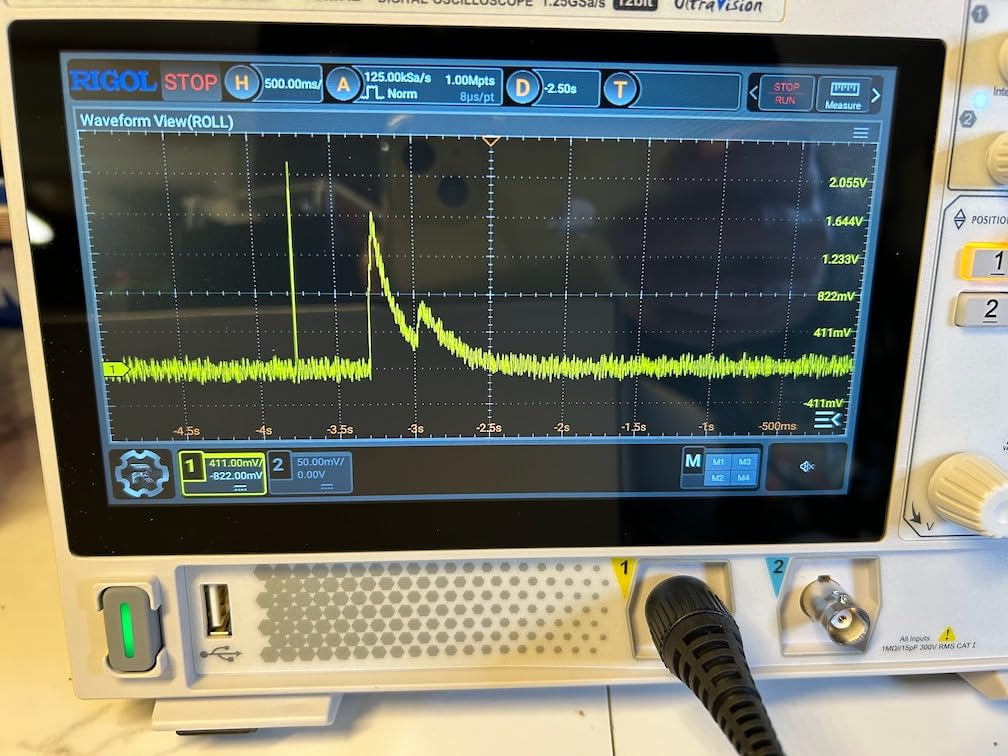Open the gear function navigation menu

click(141, 474)
